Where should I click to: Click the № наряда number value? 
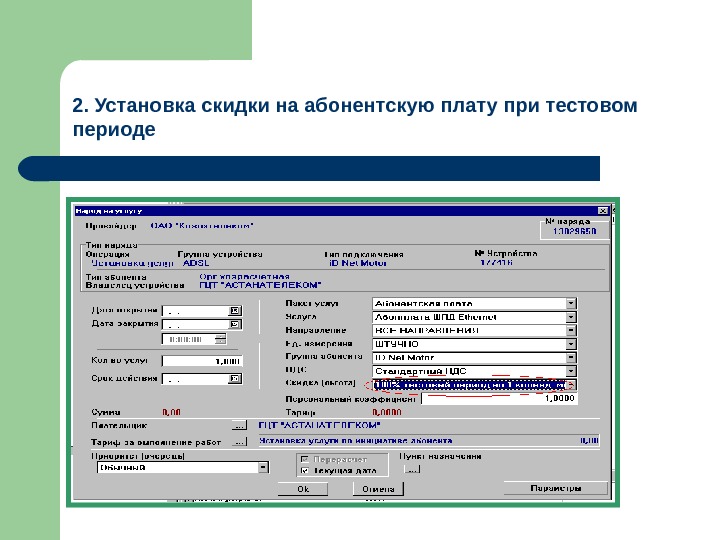(x=574, y=231)
